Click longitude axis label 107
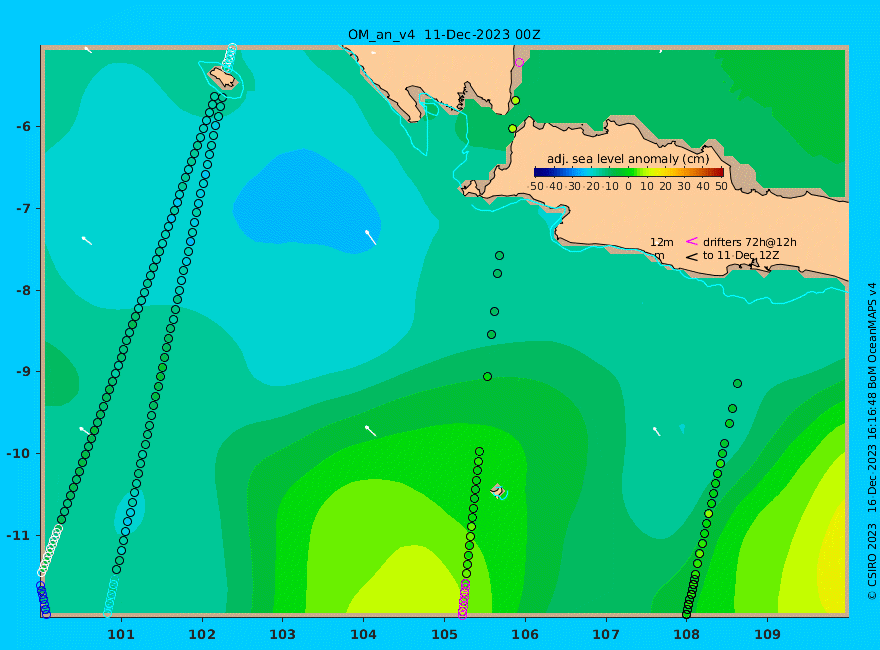Screen dimensions: 880x650 coord(606,634)
